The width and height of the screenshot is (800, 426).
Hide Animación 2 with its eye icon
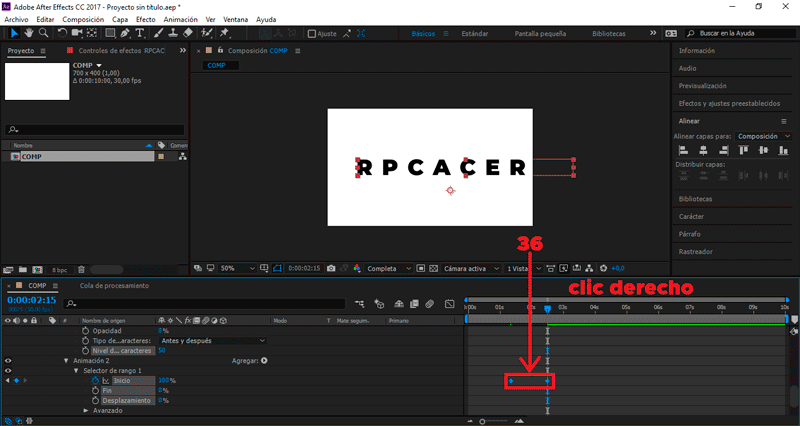8,361
